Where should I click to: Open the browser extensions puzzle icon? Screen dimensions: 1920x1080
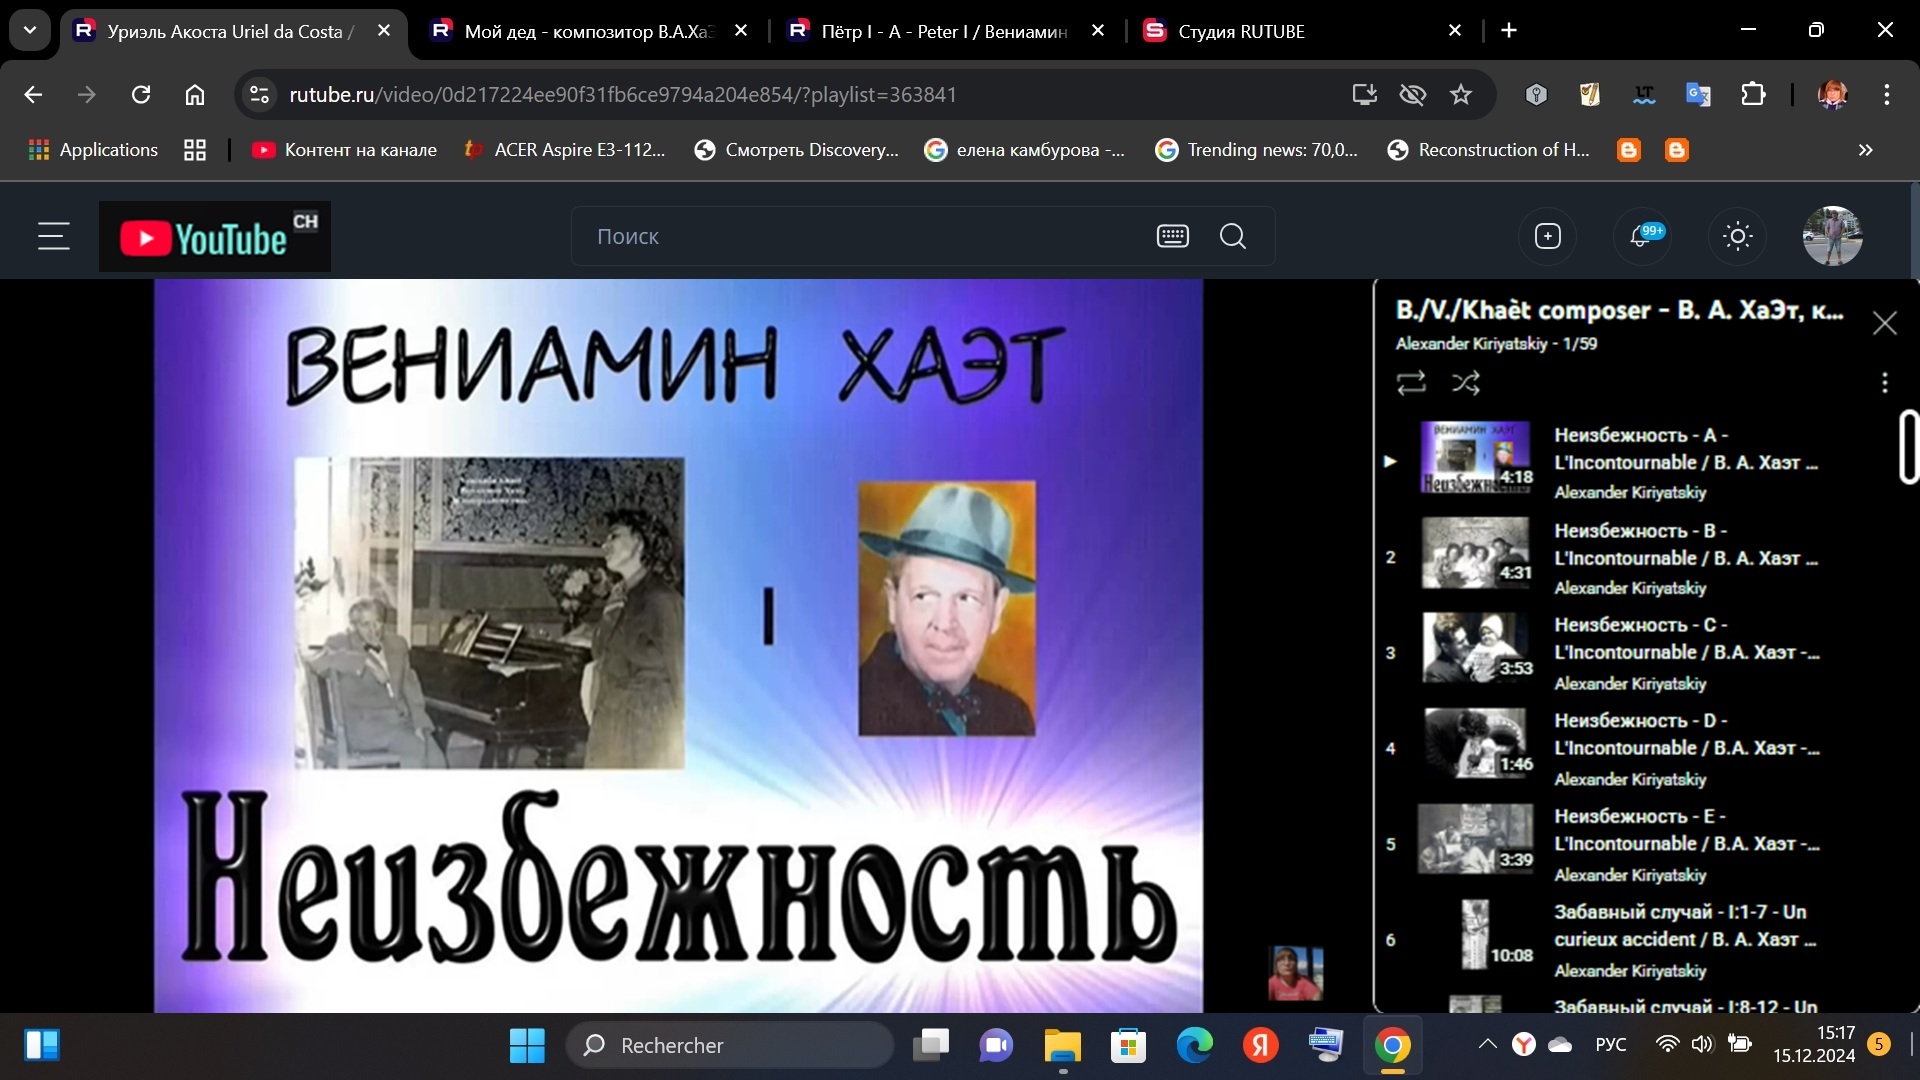pos(1753,95)
